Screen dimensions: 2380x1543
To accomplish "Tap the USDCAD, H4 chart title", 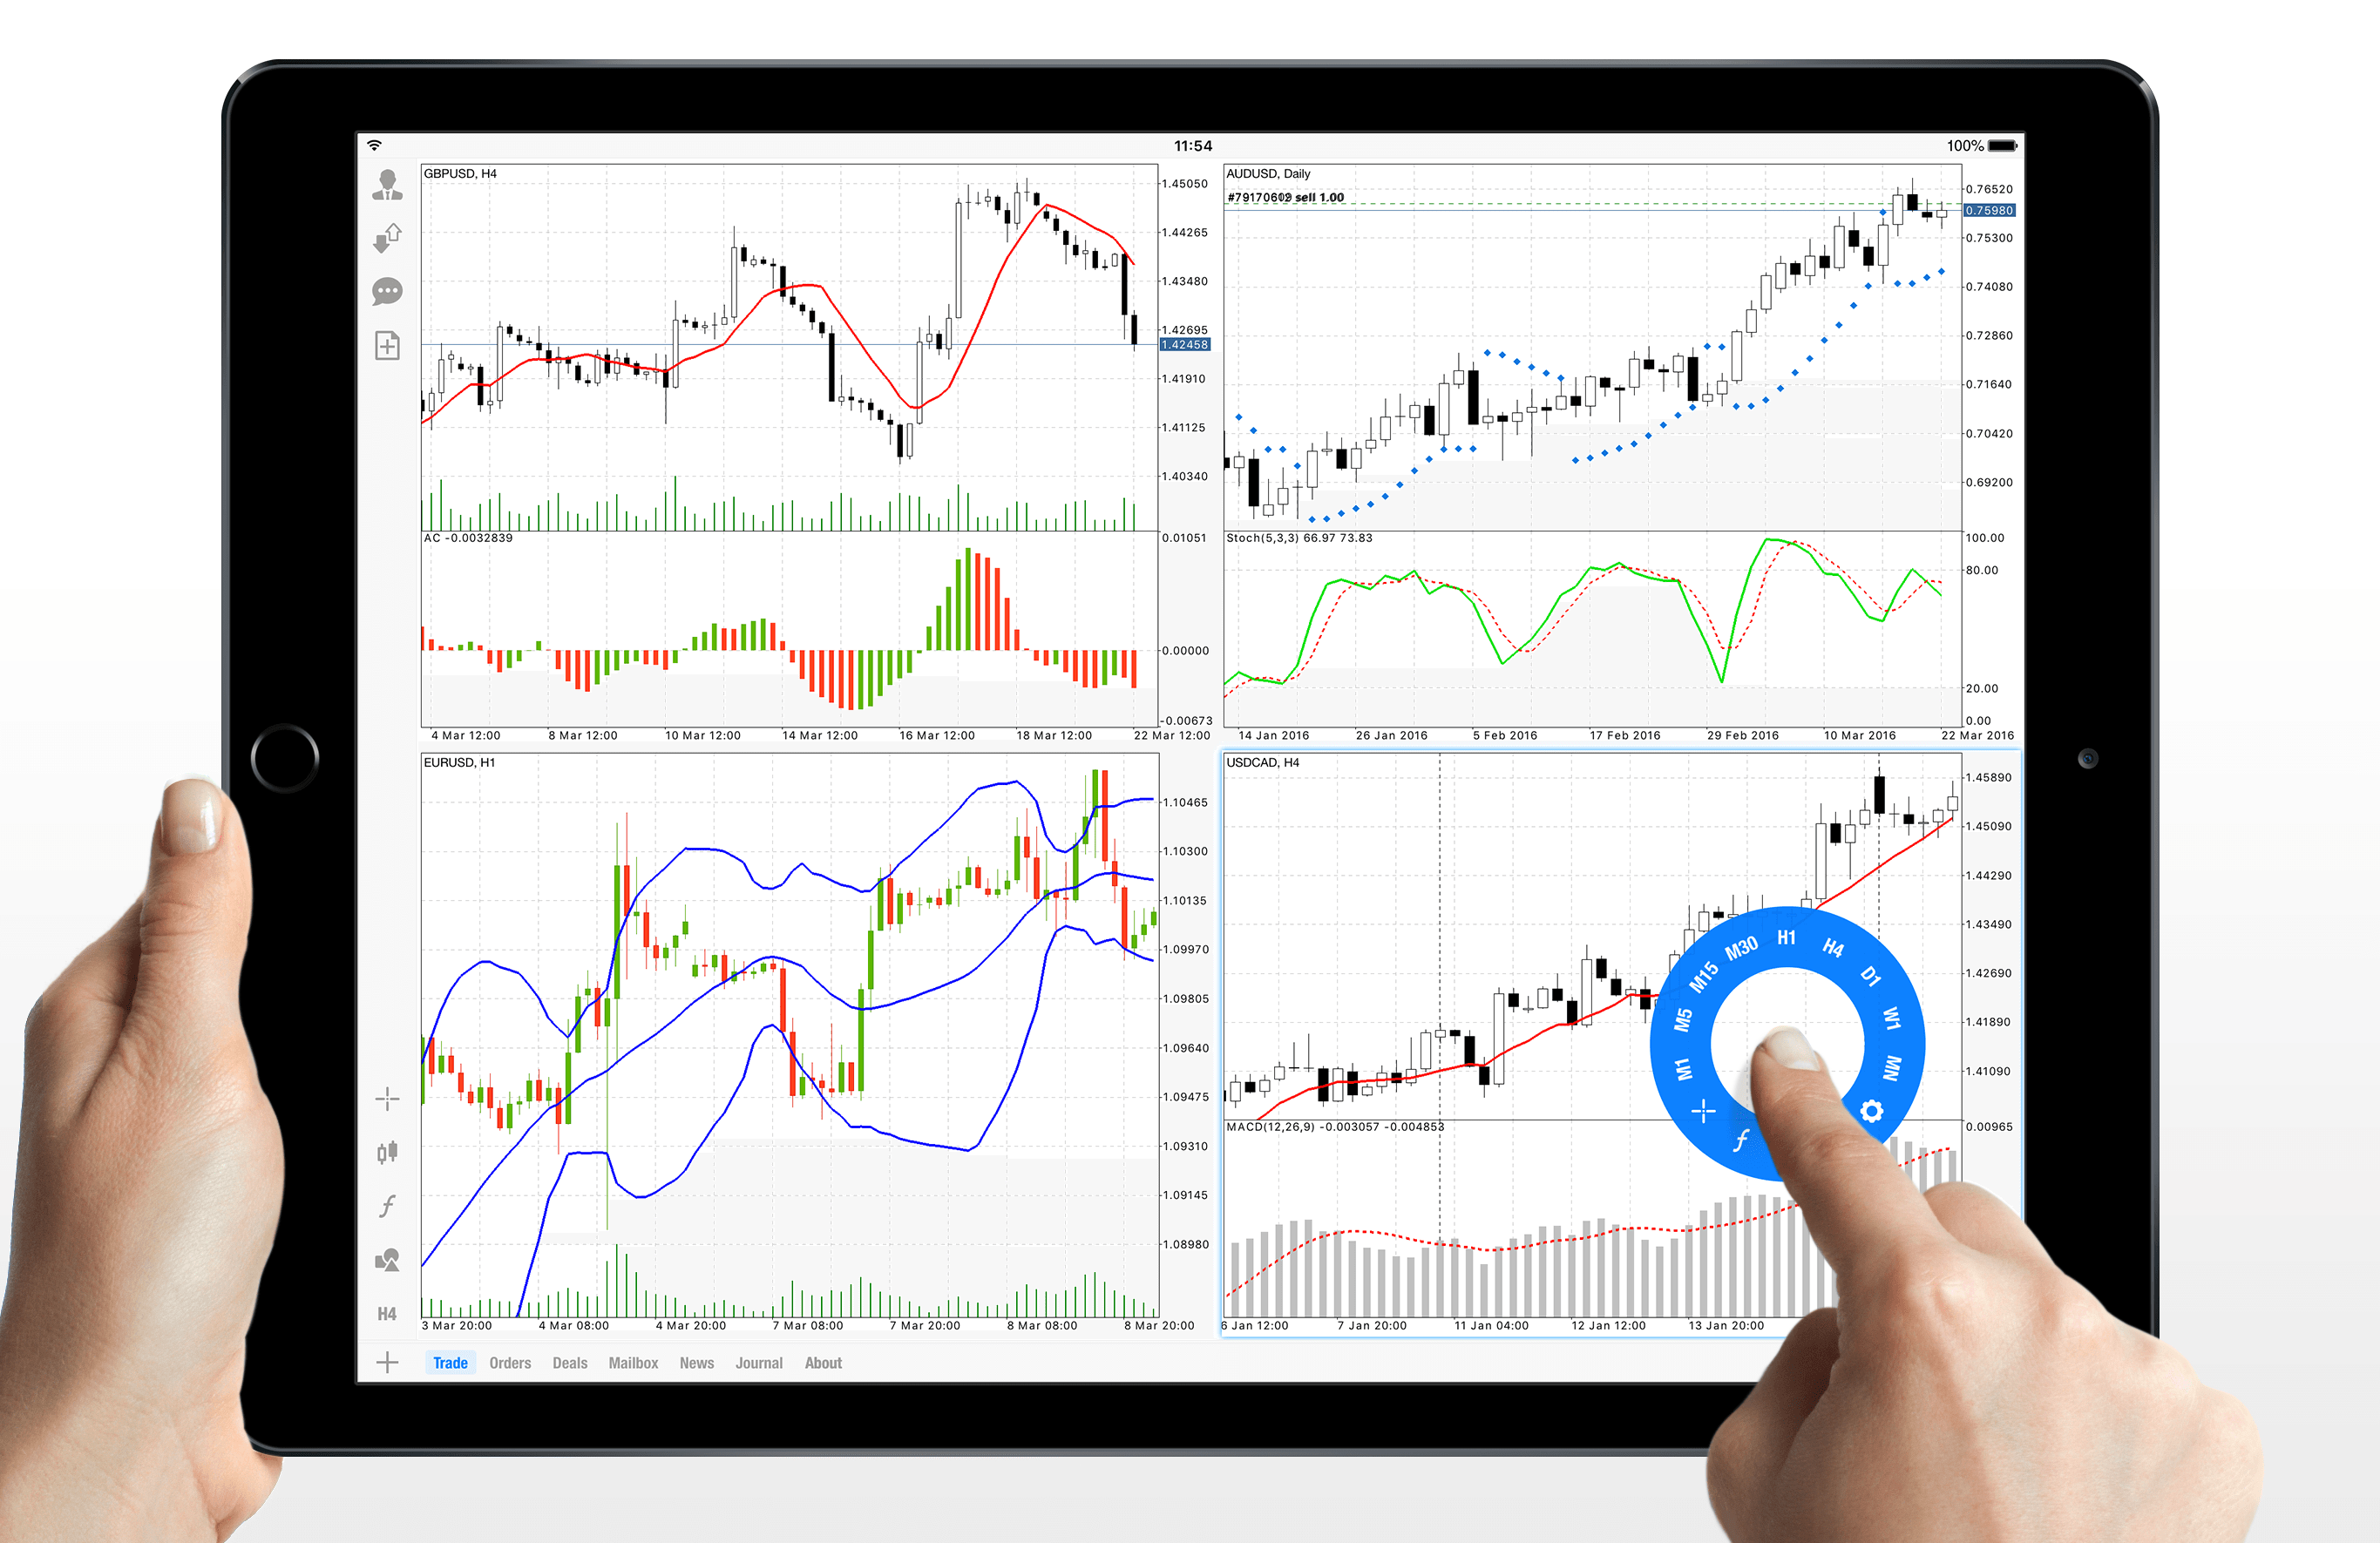I will coord(1263,762).
